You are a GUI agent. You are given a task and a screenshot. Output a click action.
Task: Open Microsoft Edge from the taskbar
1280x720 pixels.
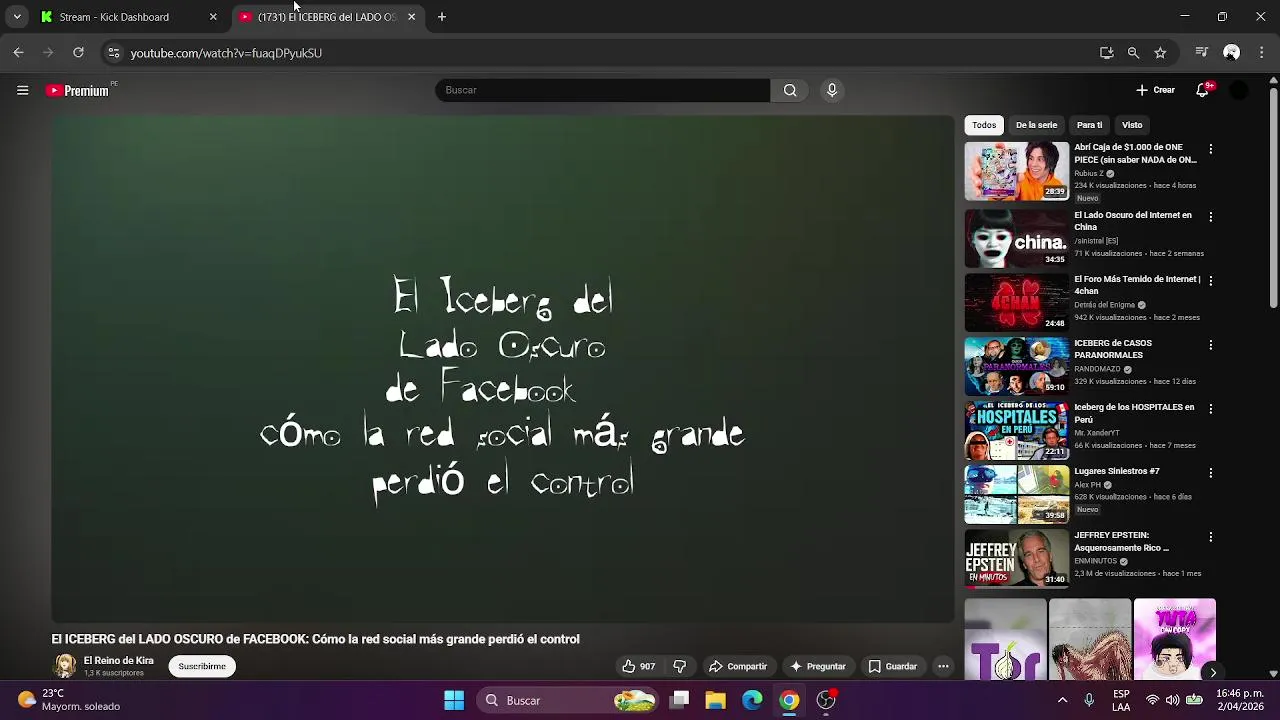pyautogui.click(x=752, y=700)
